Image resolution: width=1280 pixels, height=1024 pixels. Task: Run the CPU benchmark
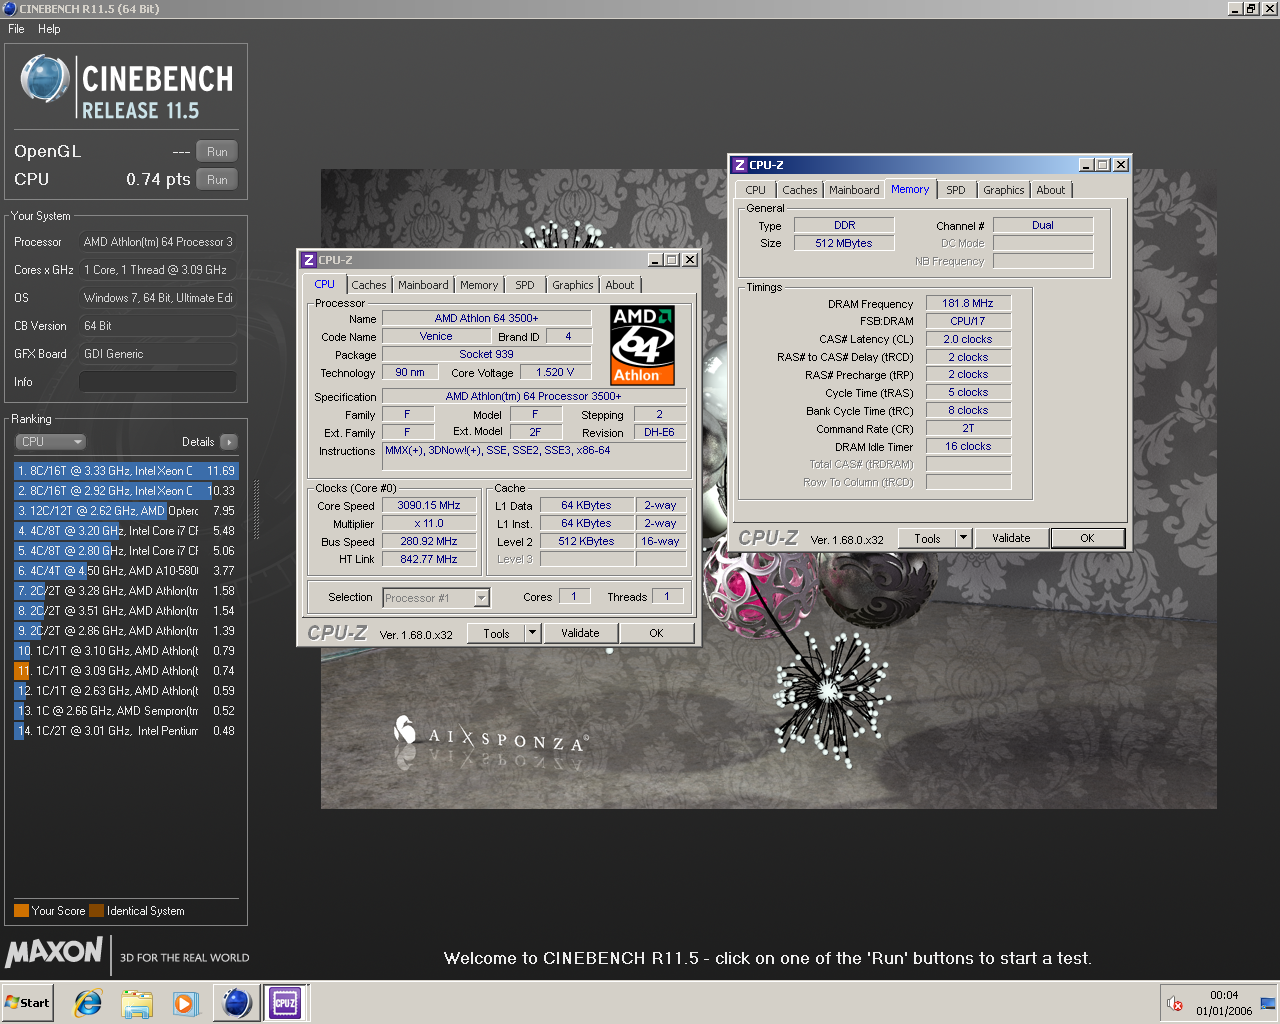pos(217,180)
